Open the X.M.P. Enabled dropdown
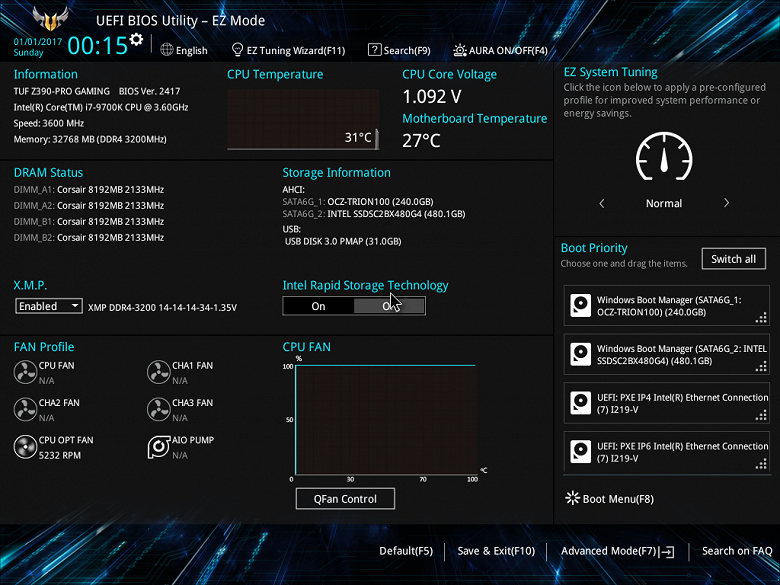Viewport: 780px width, 585px height. click(49, 306)
